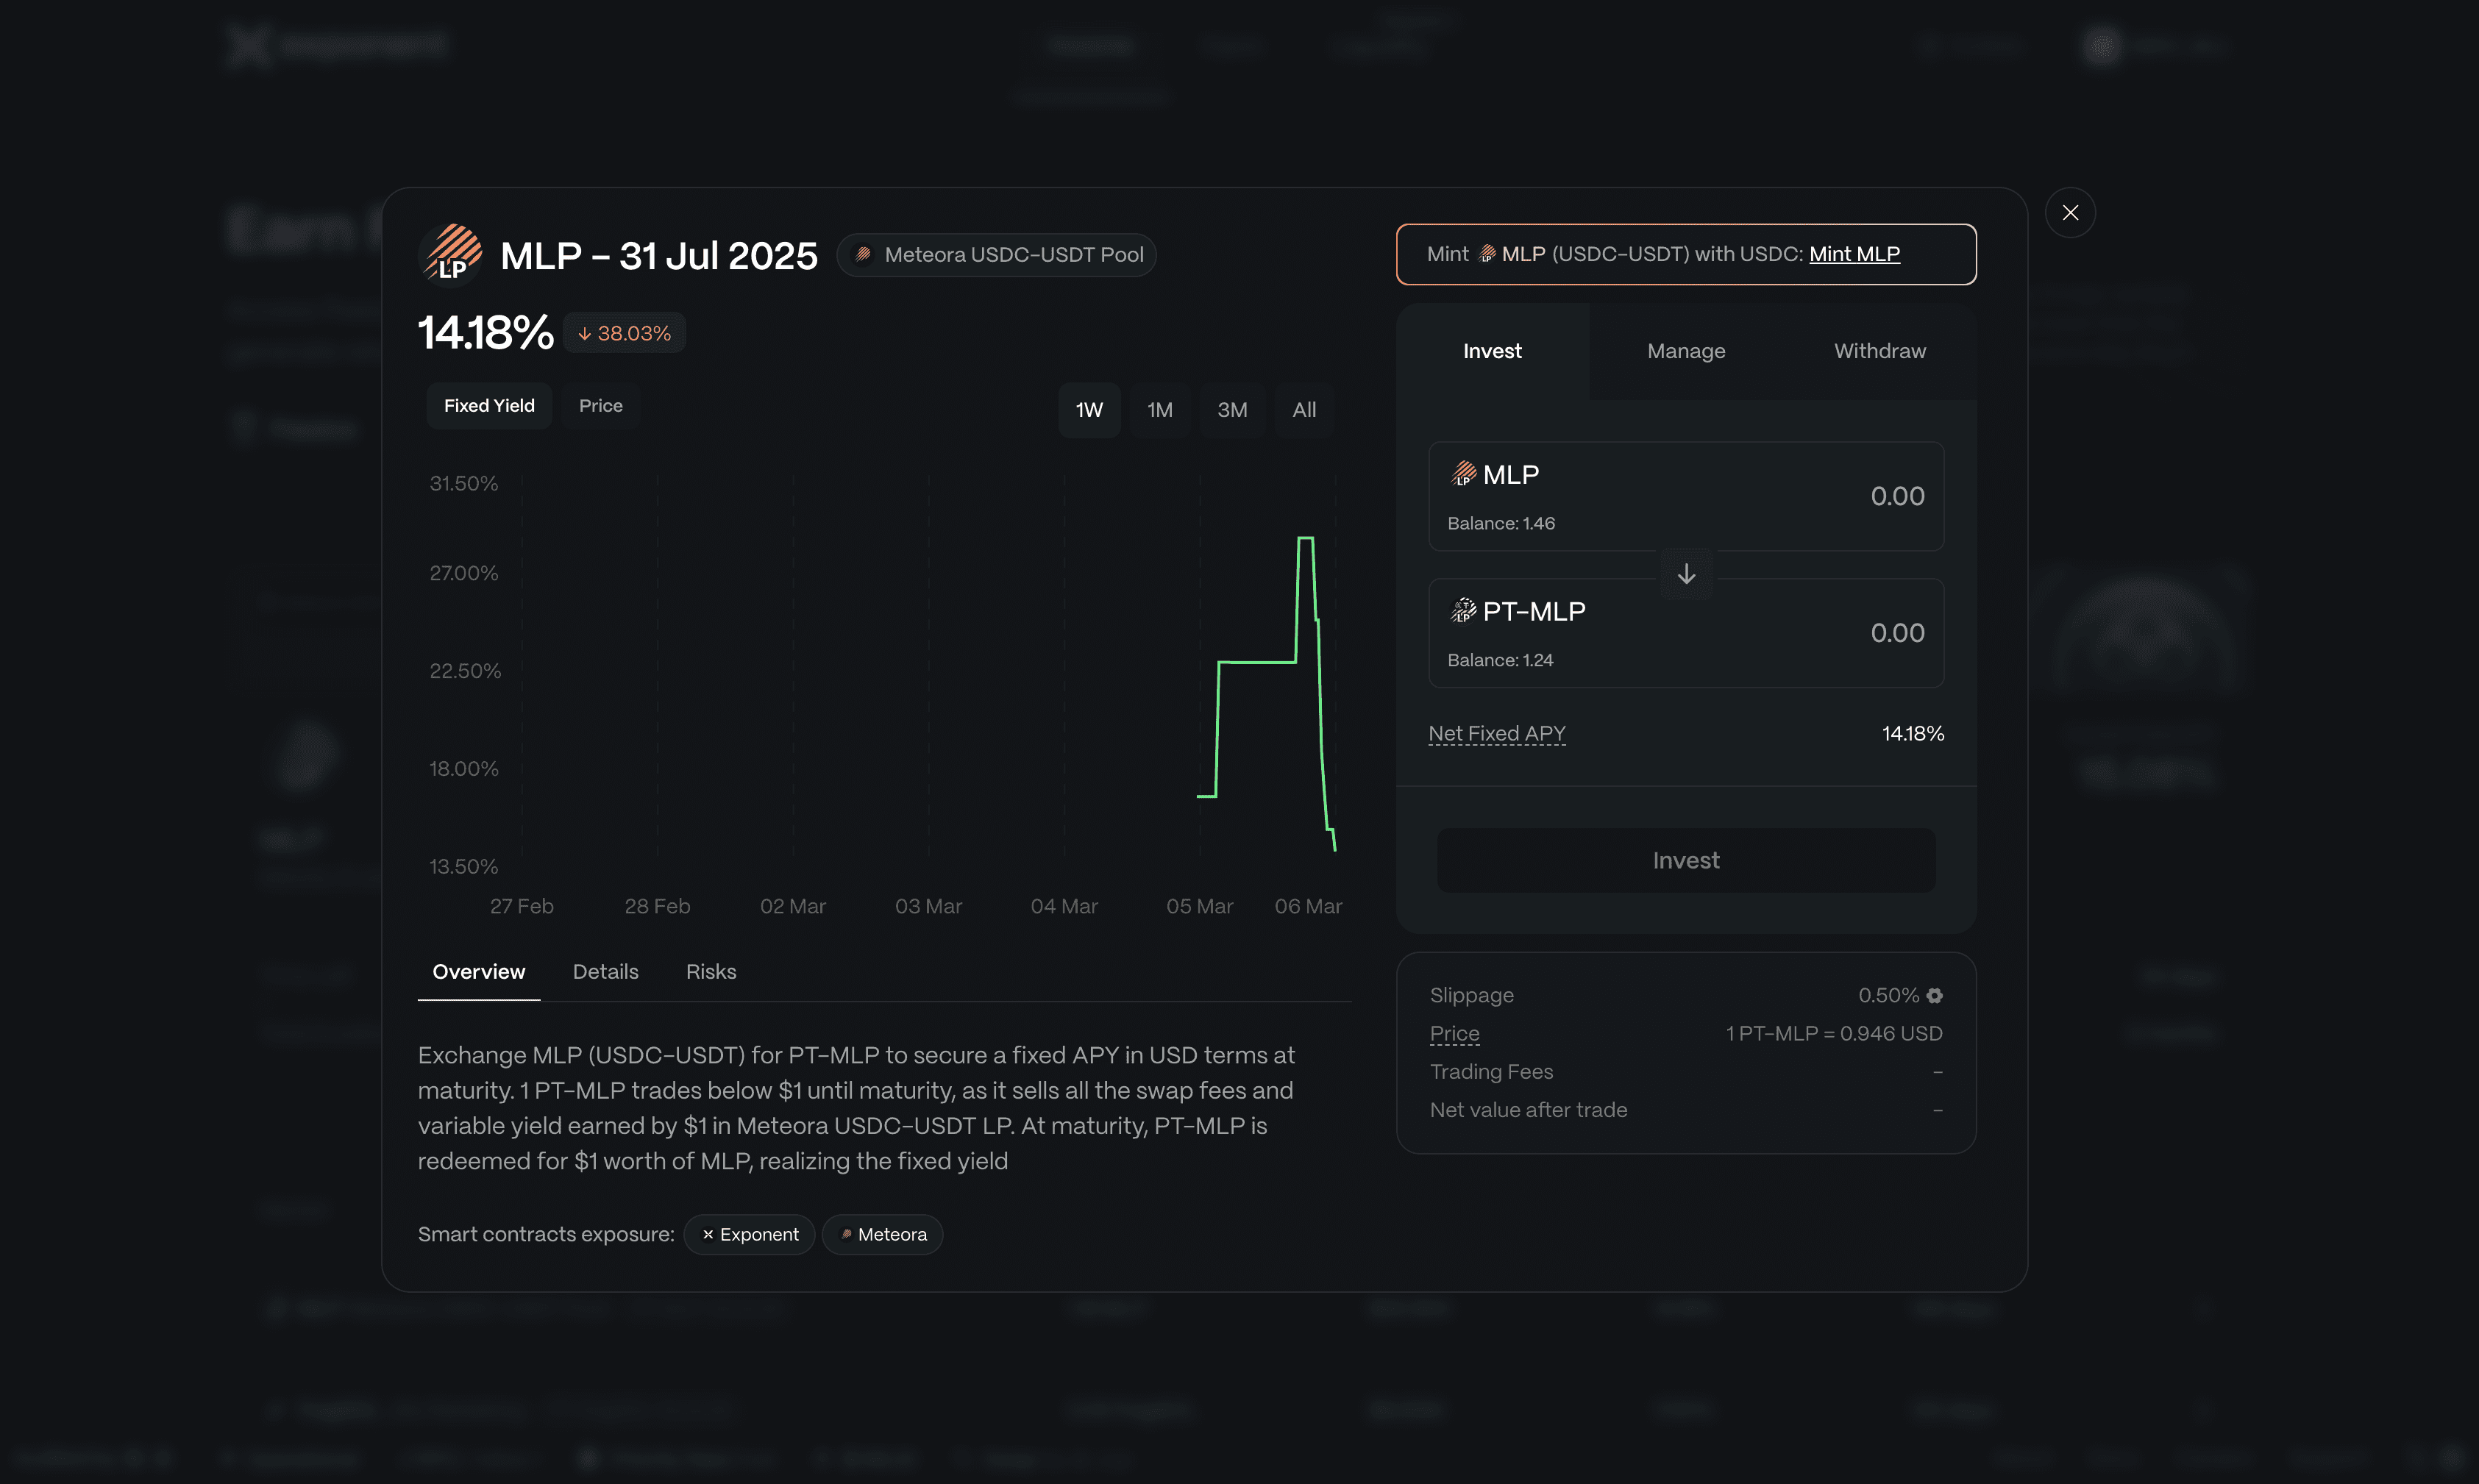Screen dimensions: 2479x1484
Task: Click the MLP token icon in the input box
Action: coord(1463,474)
